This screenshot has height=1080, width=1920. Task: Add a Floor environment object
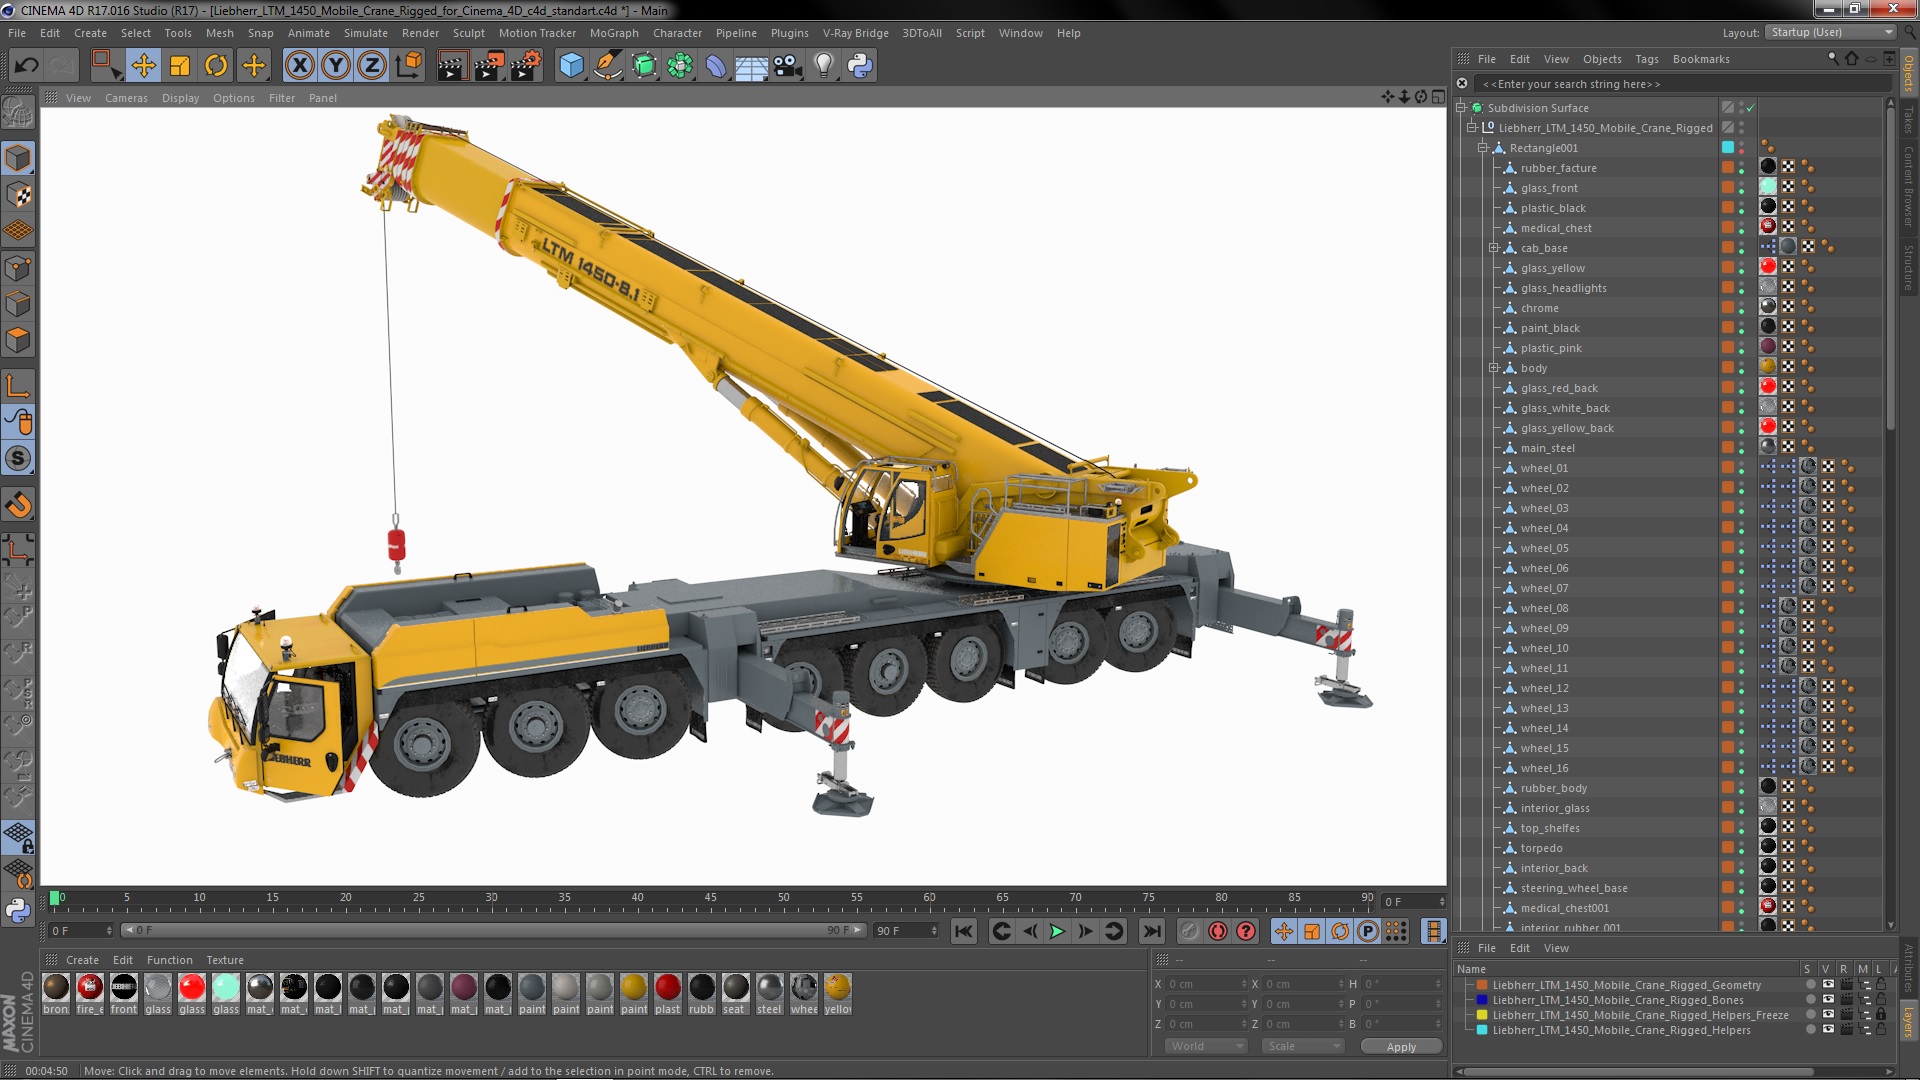point(751,66)
